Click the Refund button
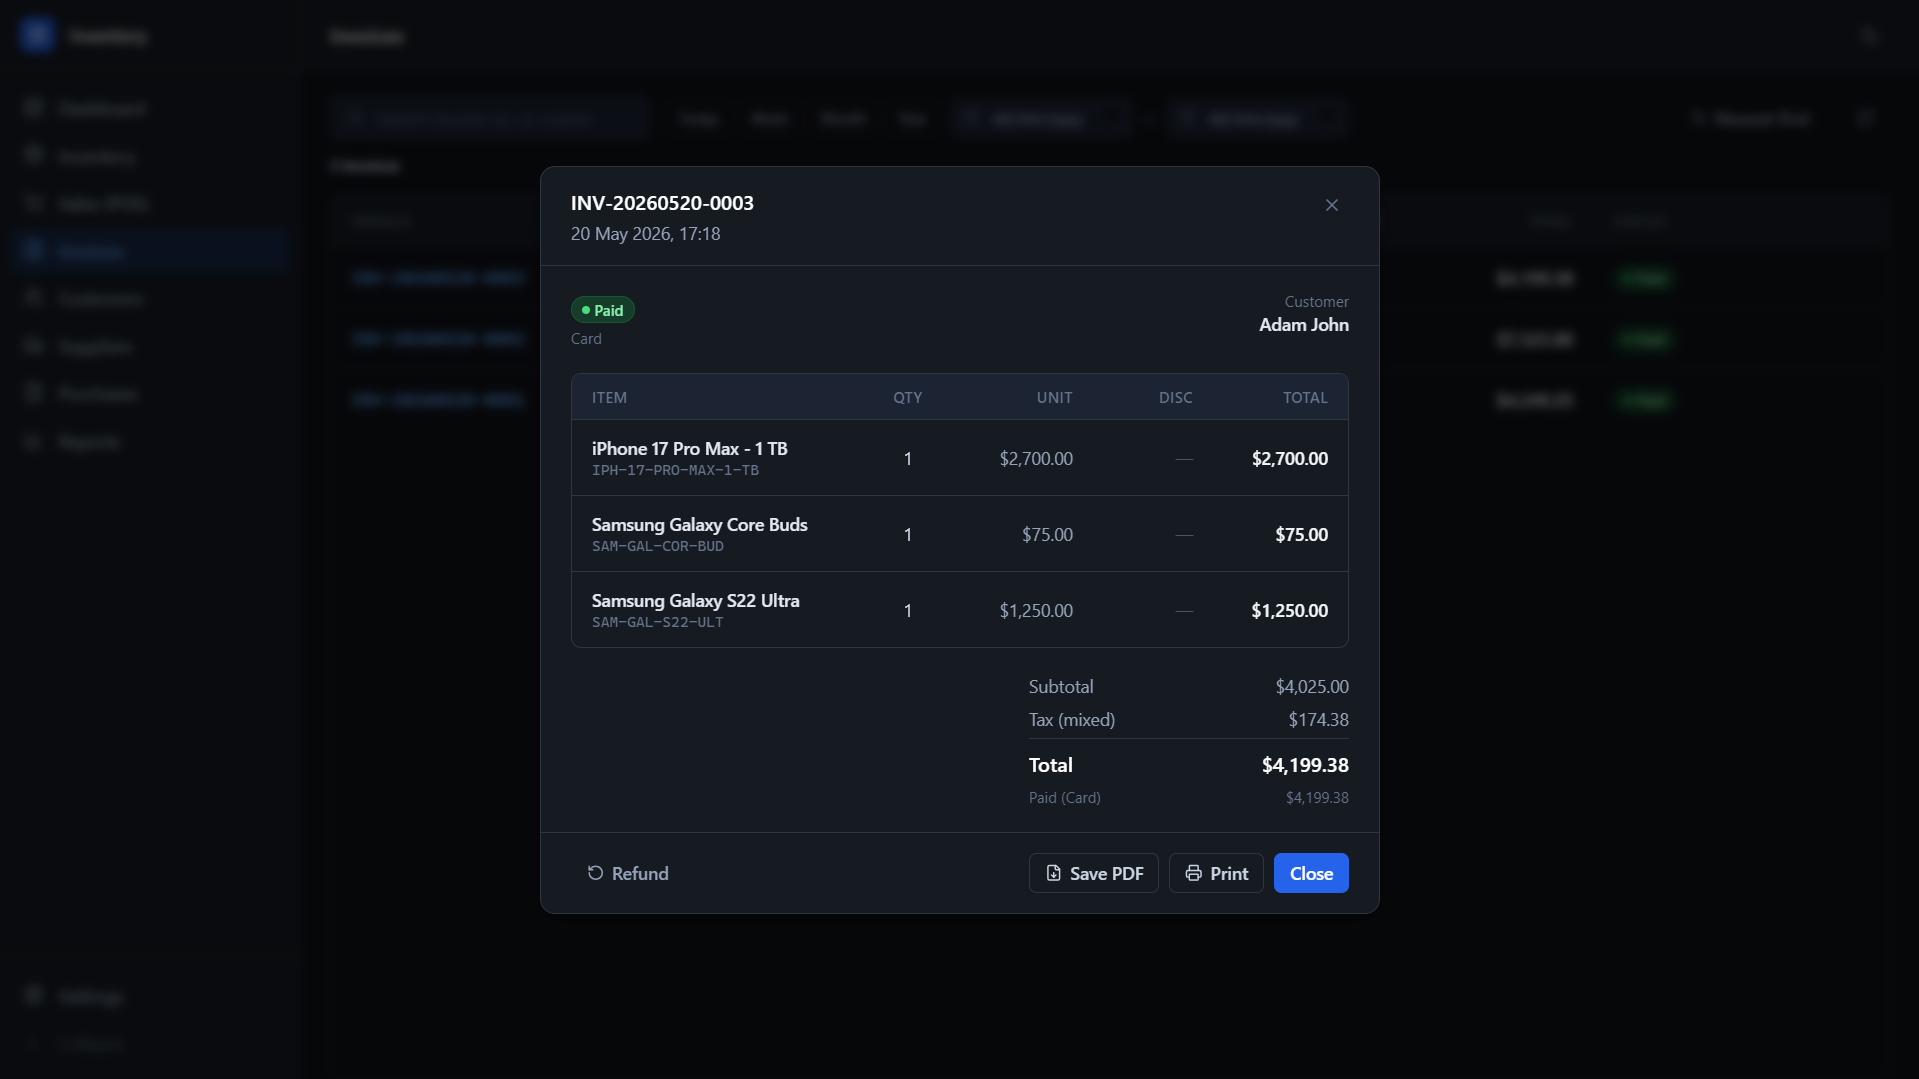The image size is (1919, 1079). pyautogui.click(x=627, y=873)
